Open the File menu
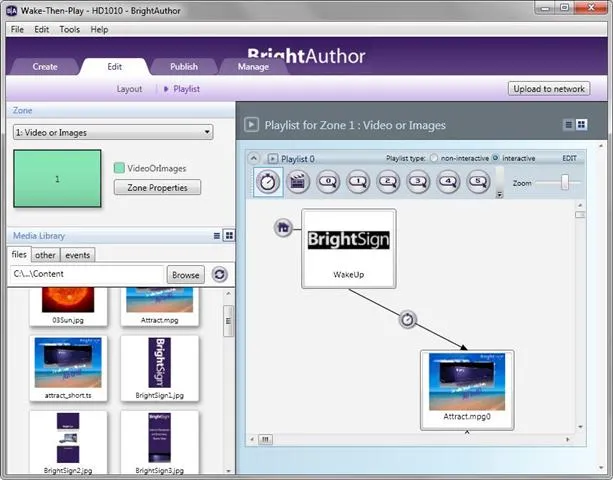The height and width of the screenshot is (480, 613). point(17,30)
